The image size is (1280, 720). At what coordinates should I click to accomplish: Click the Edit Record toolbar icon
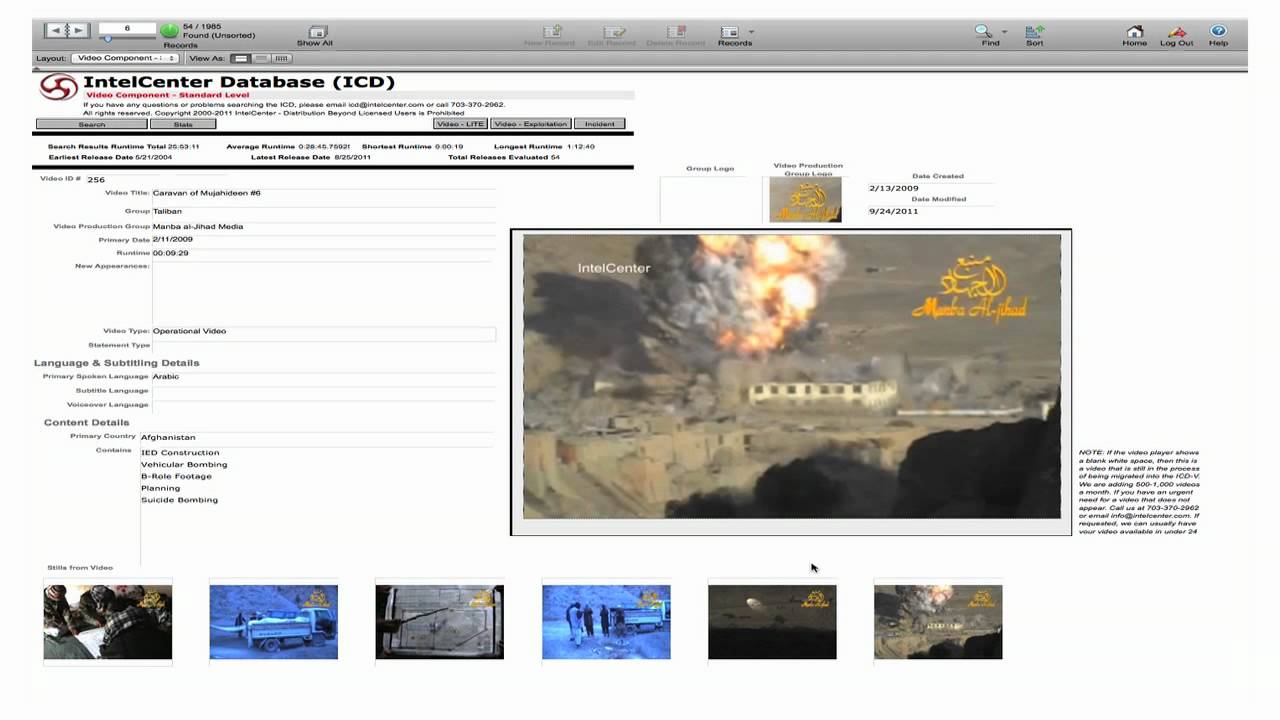pos(614,32)
